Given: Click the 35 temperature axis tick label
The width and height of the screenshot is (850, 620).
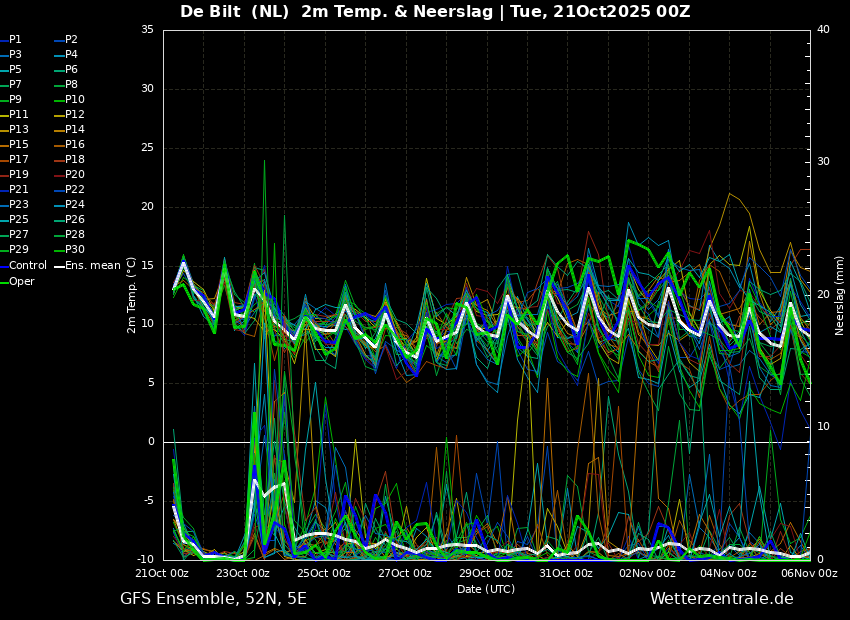Looking at the screenshot, I should point(147,30).
